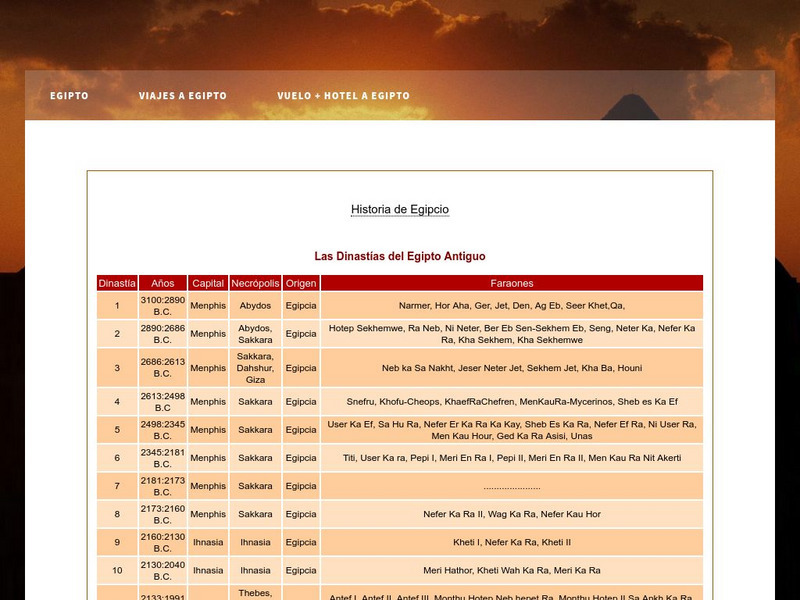Select the 2498:2345 B.C. years cell

(163, 430)
